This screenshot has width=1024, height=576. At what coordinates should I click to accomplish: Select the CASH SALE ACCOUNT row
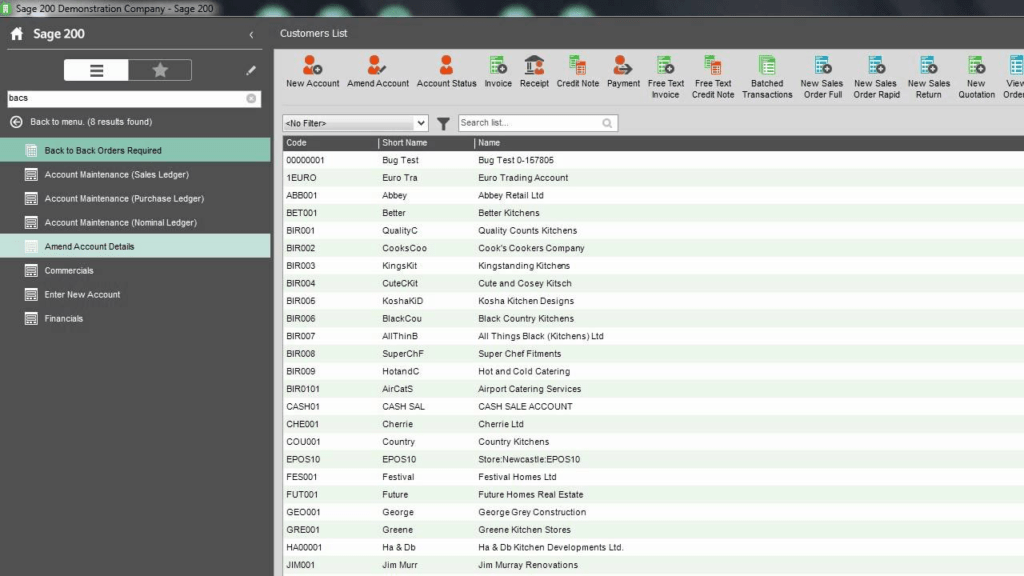click(653, 407)
